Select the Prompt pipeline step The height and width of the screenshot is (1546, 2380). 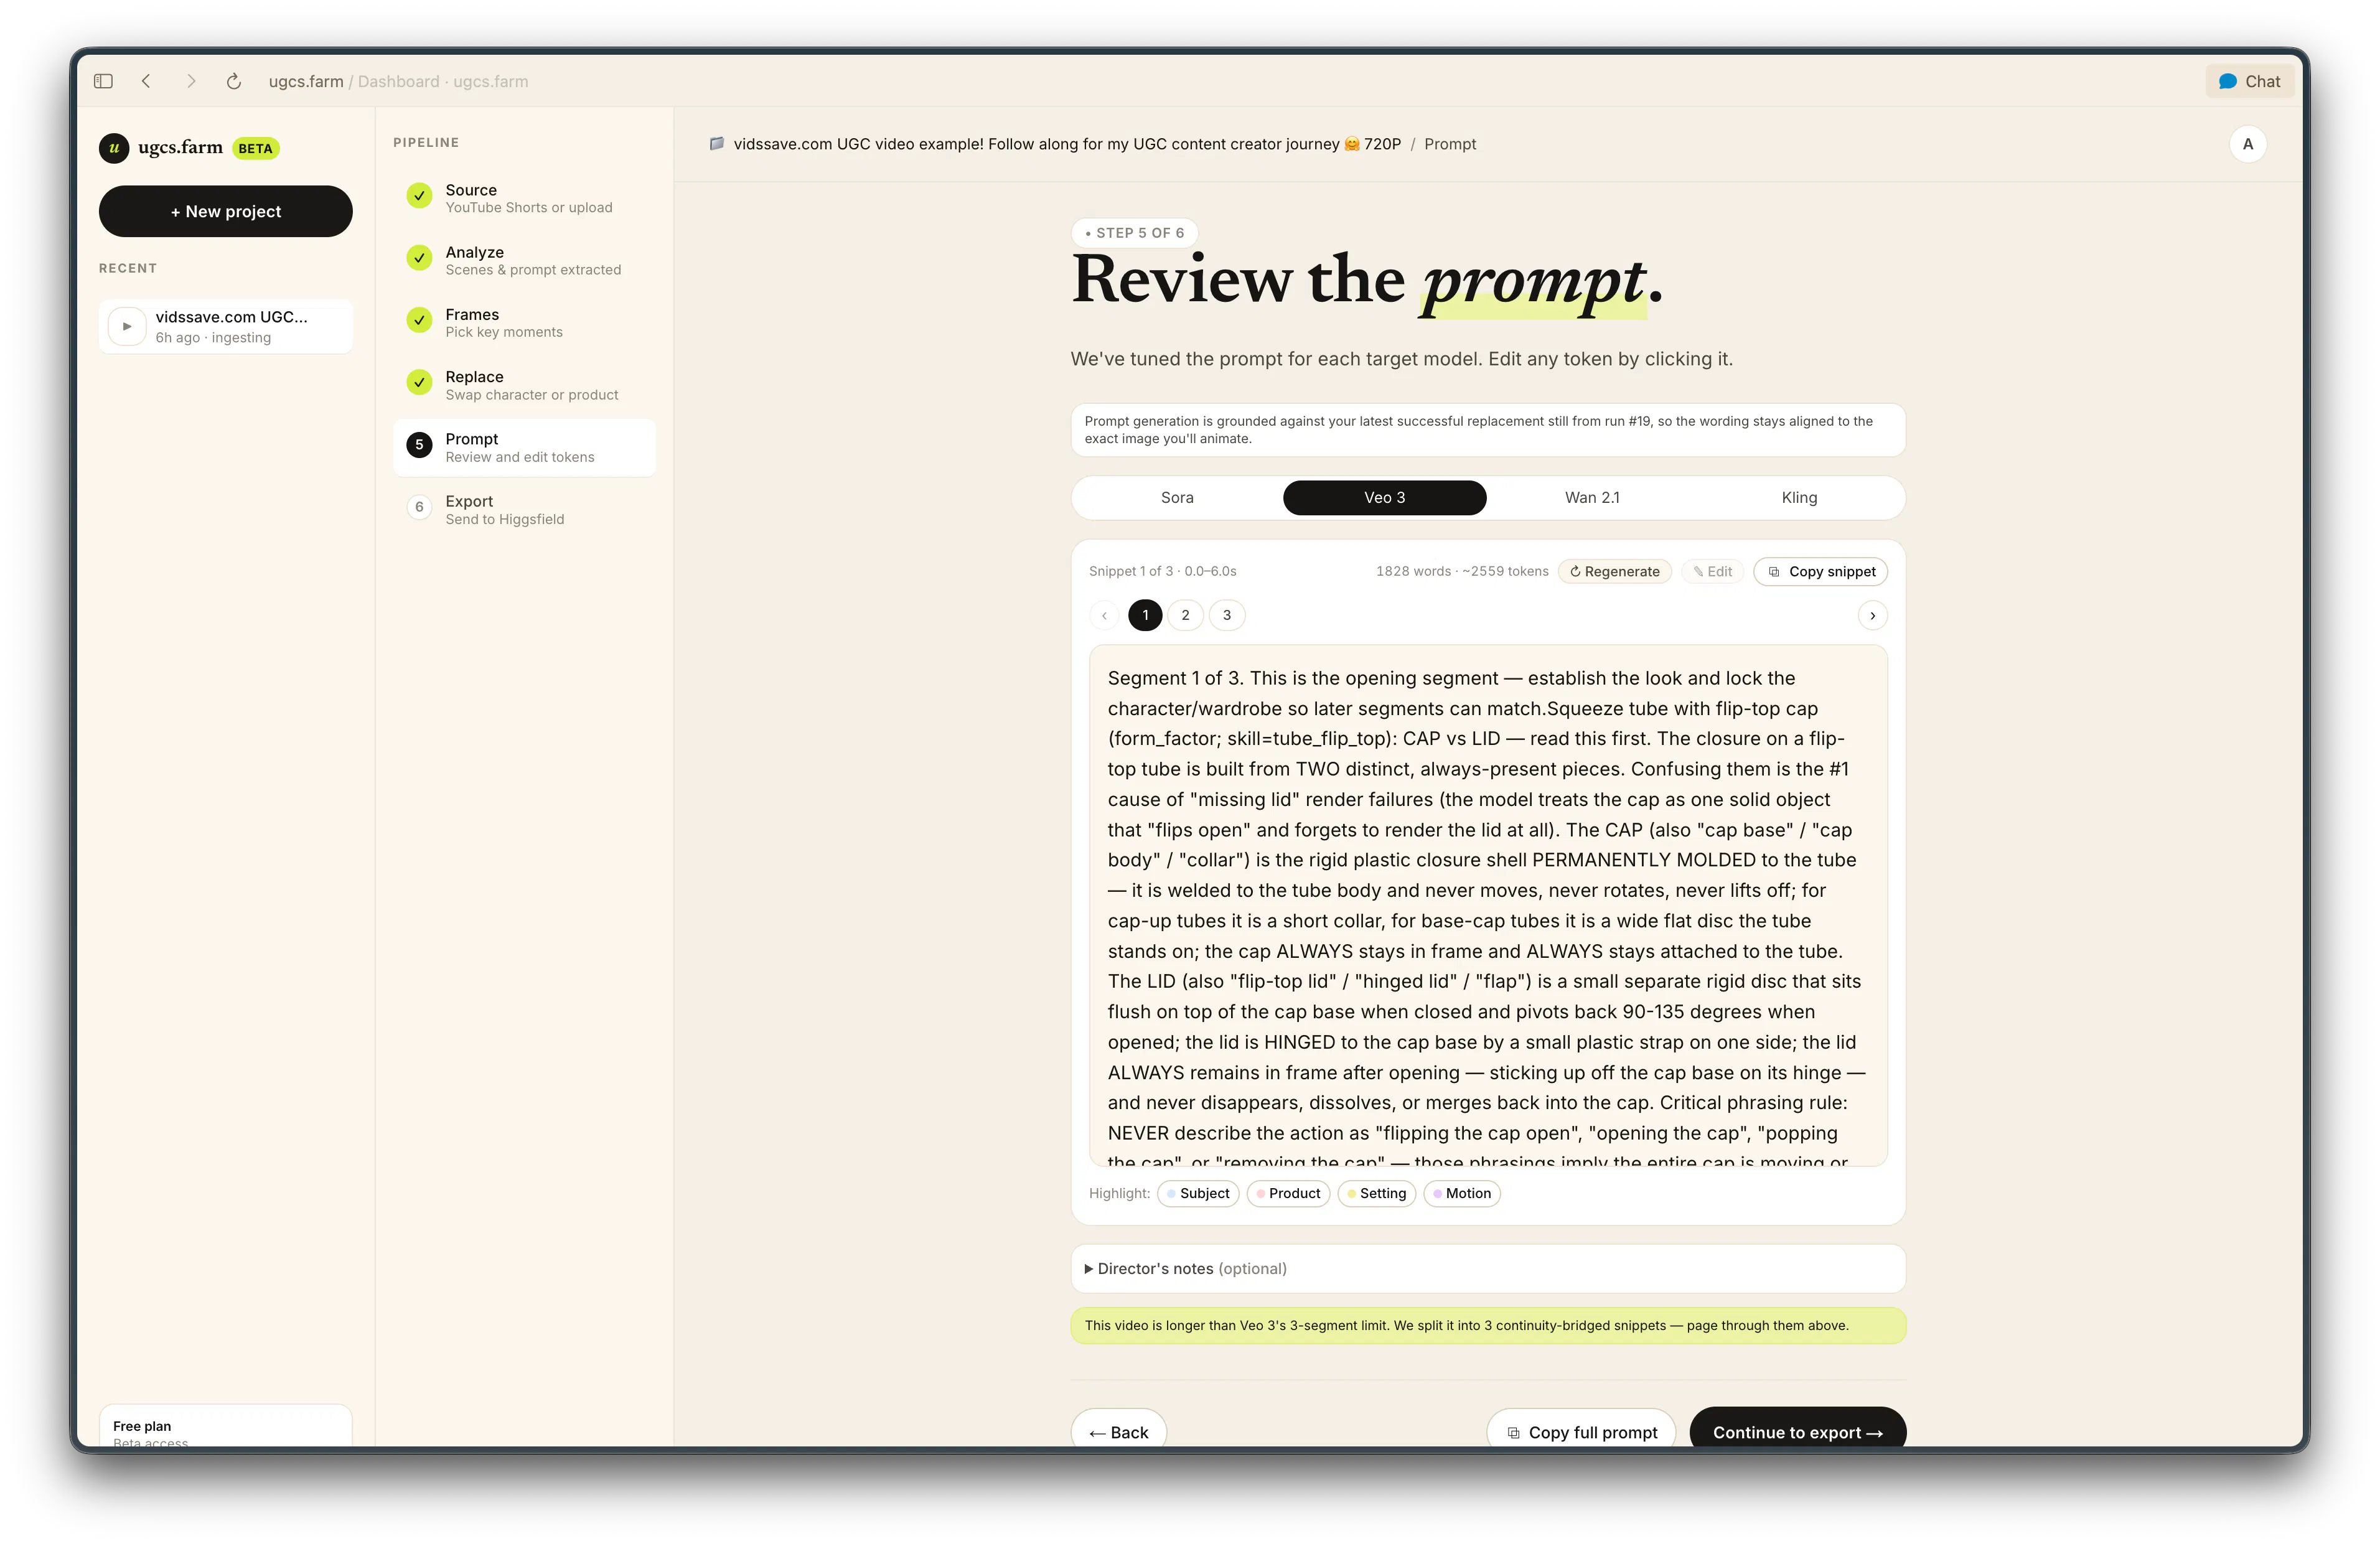(524, 447)
